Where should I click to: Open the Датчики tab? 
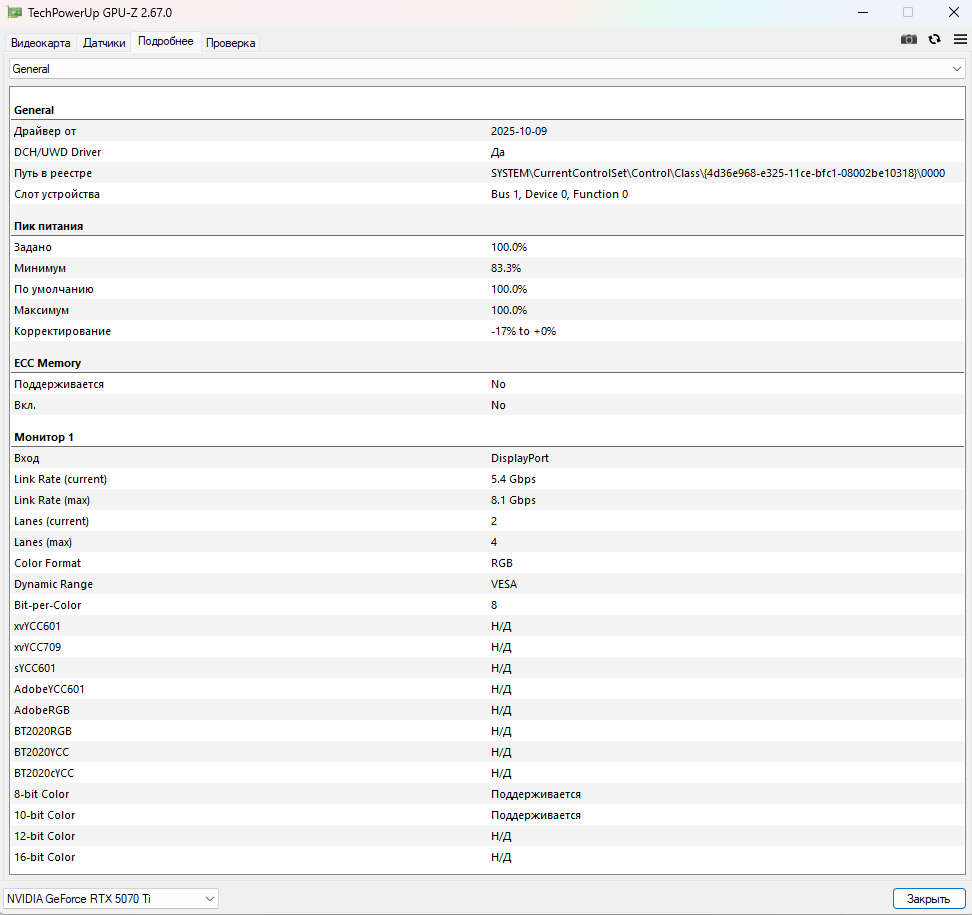pyautogui.click(x=104, y=43)
